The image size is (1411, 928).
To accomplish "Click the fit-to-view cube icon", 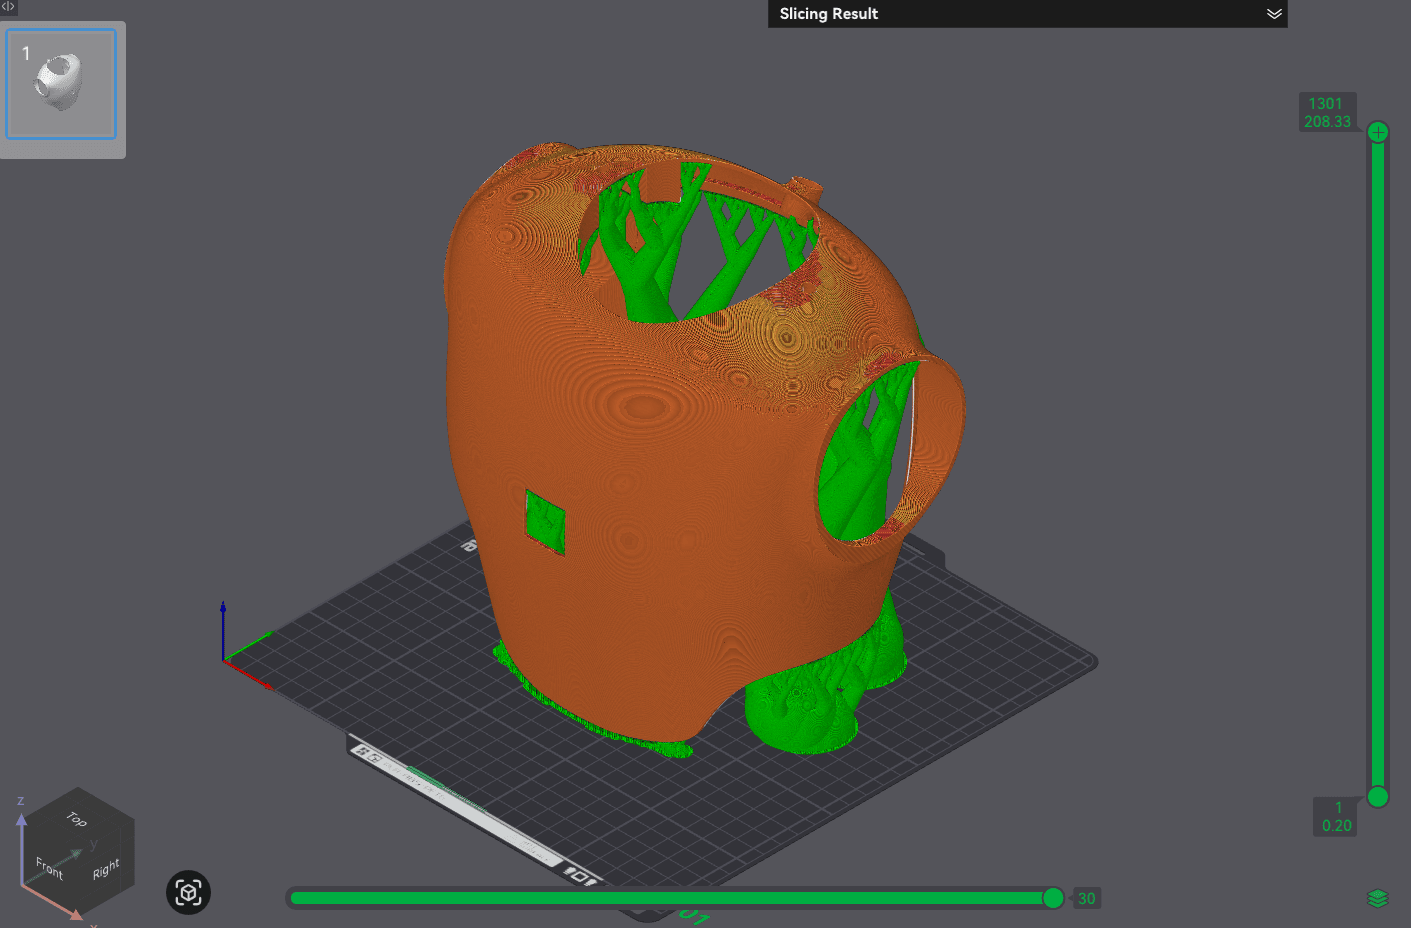I will (188, 892).
